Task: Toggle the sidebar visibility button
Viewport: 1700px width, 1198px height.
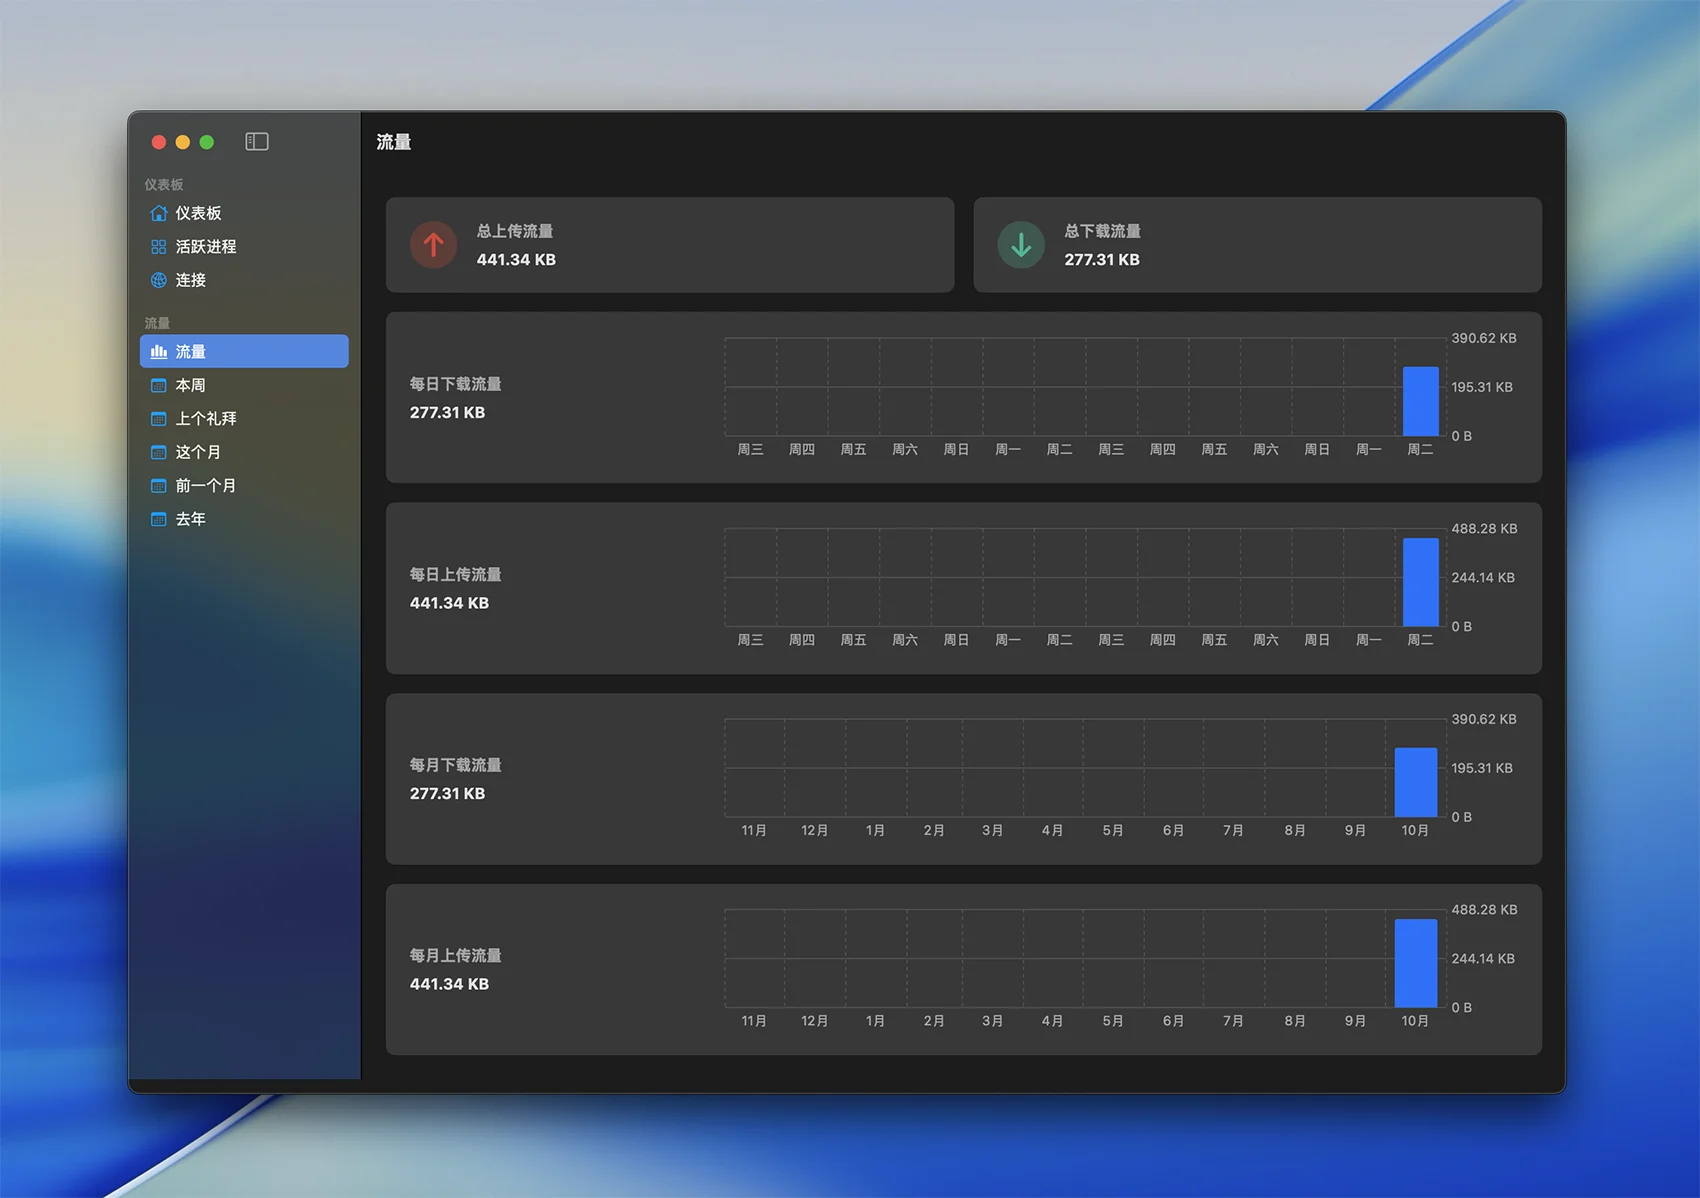Action: tap(257, 142)
